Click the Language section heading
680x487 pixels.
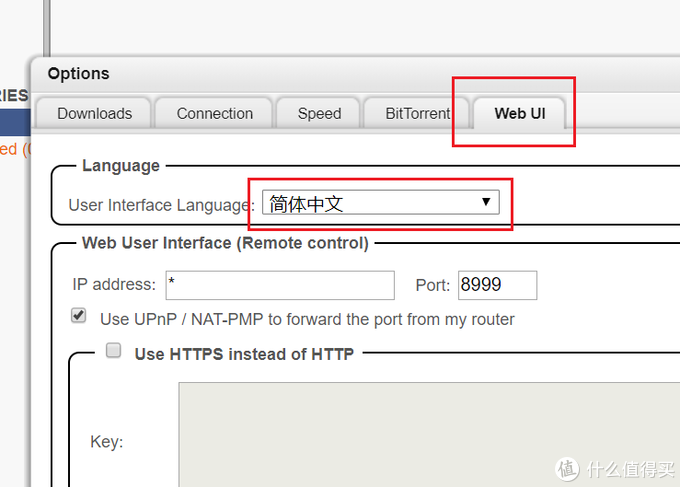121,166
